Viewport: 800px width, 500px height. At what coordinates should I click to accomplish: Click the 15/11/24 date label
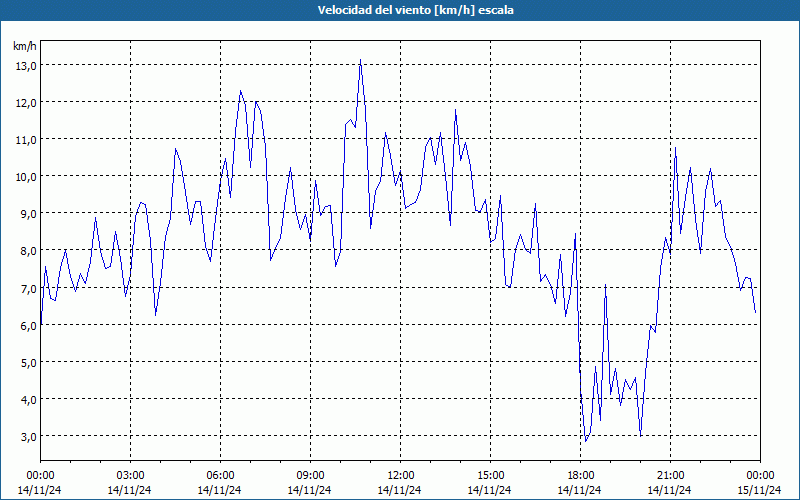(760, 490)
